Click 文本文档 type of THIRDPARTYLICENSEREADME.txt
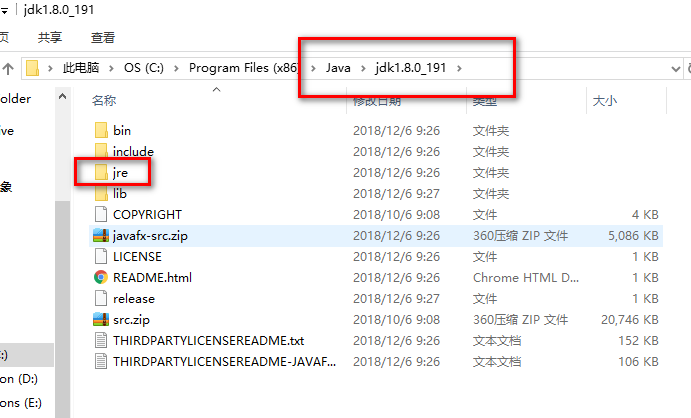Image resolution: width=691 pixels, height=418 pixels. pyautogui.click(x=497, y=340)
